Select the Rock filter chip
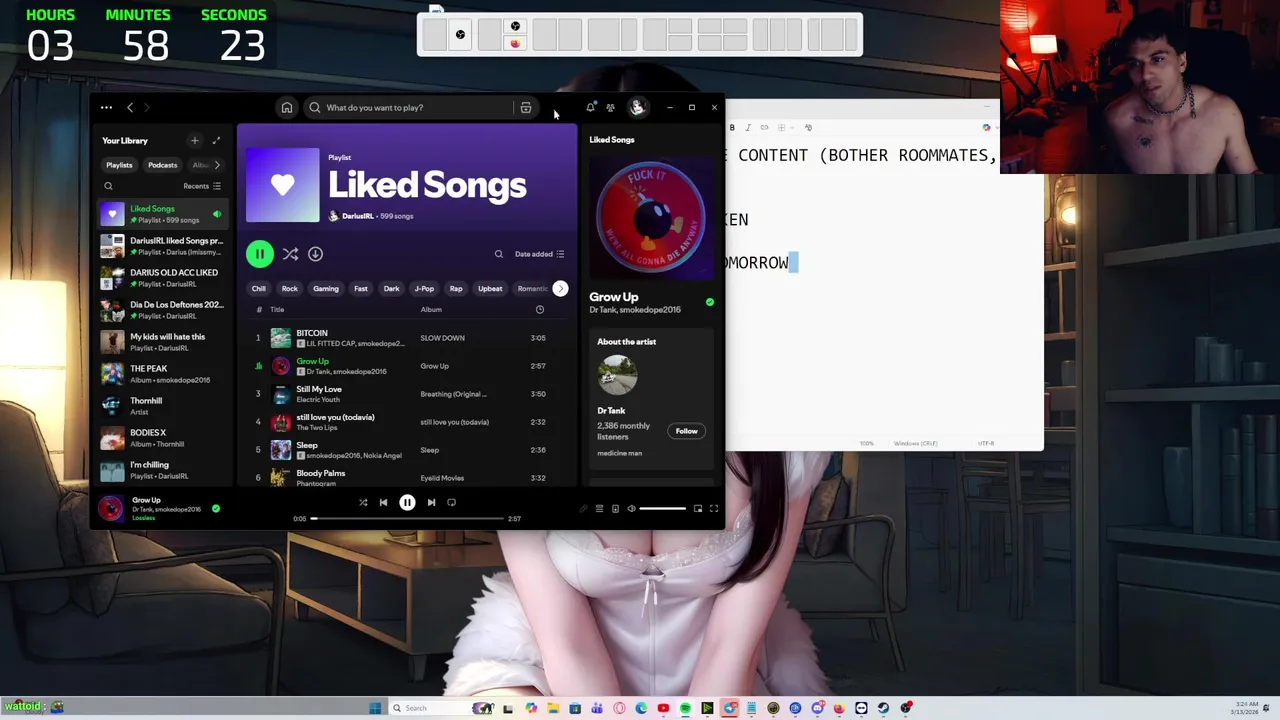Image resolution: width=1280 pixels, height=720 pixels. click(x=290, y=289)
